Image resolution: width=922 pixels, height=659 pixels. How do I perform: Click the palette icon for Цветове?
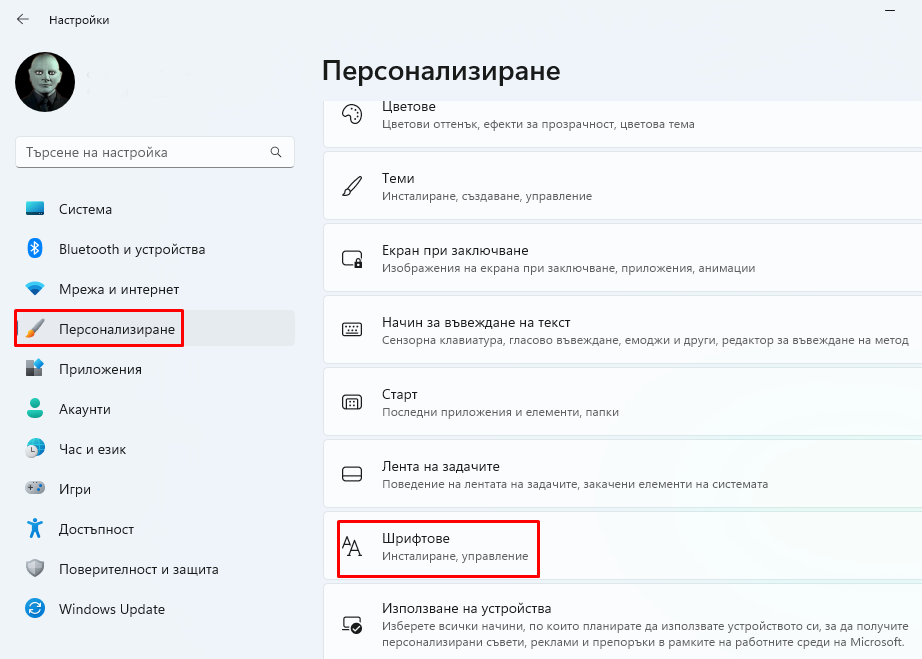click(x=352, y=115)
